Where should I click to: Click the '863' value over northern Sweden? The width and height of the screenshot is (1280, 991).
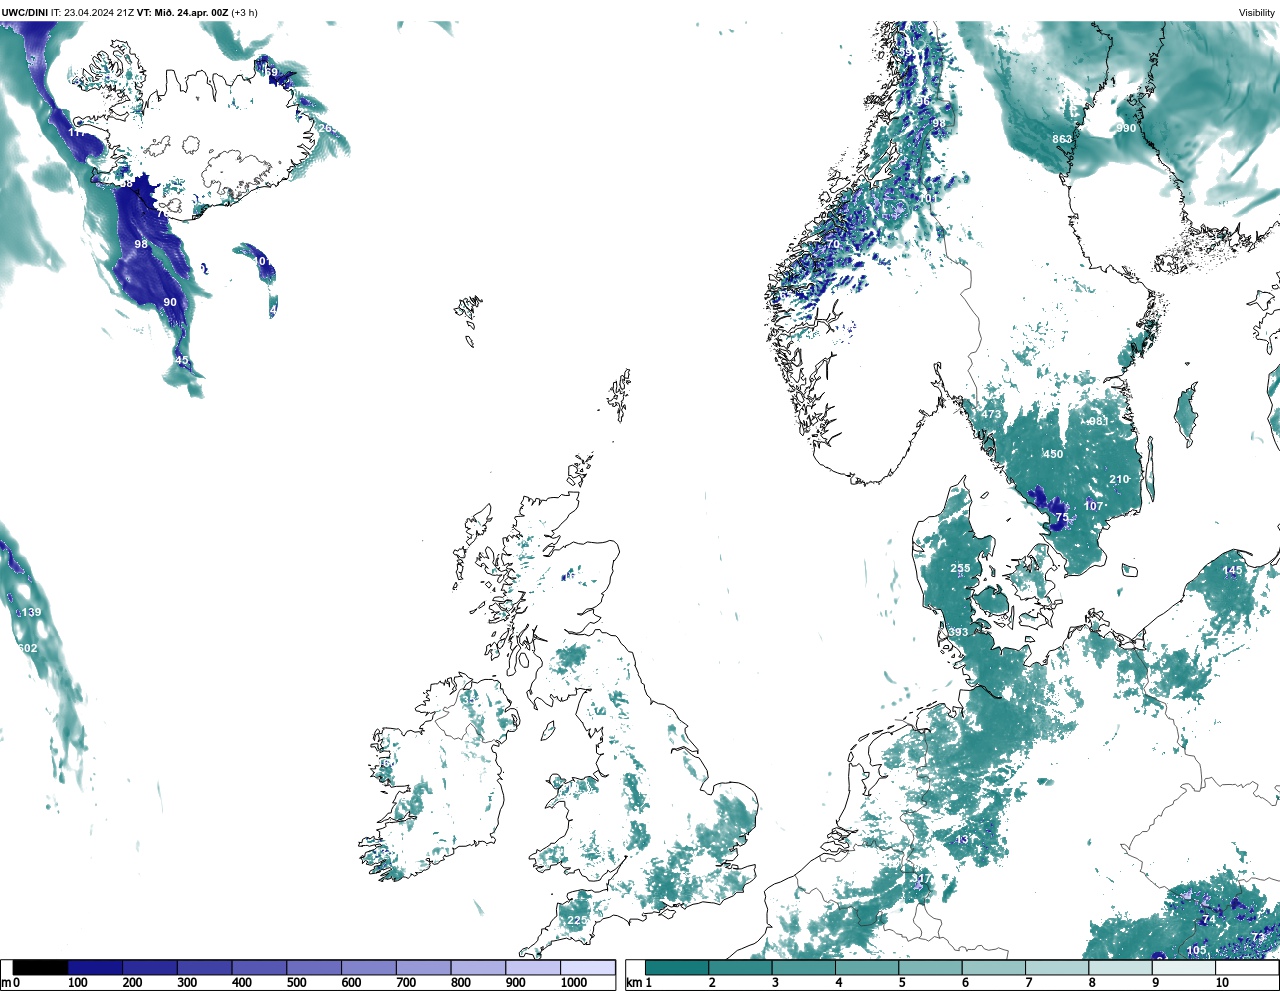(x=1062, y=139)
